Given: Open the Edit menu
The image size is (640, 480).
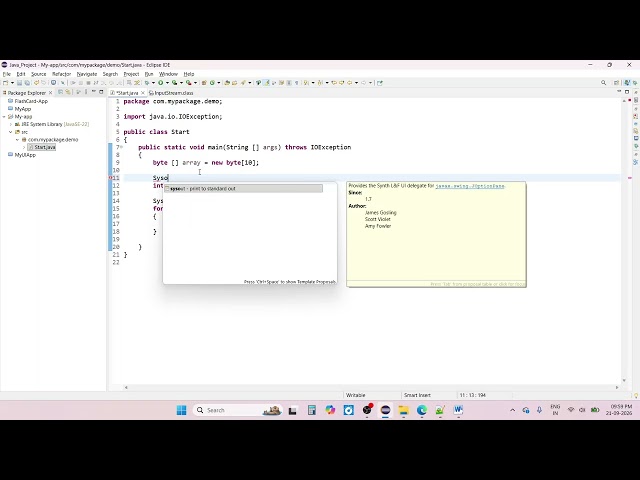Looking at the screenshot, I should (21, 74).
